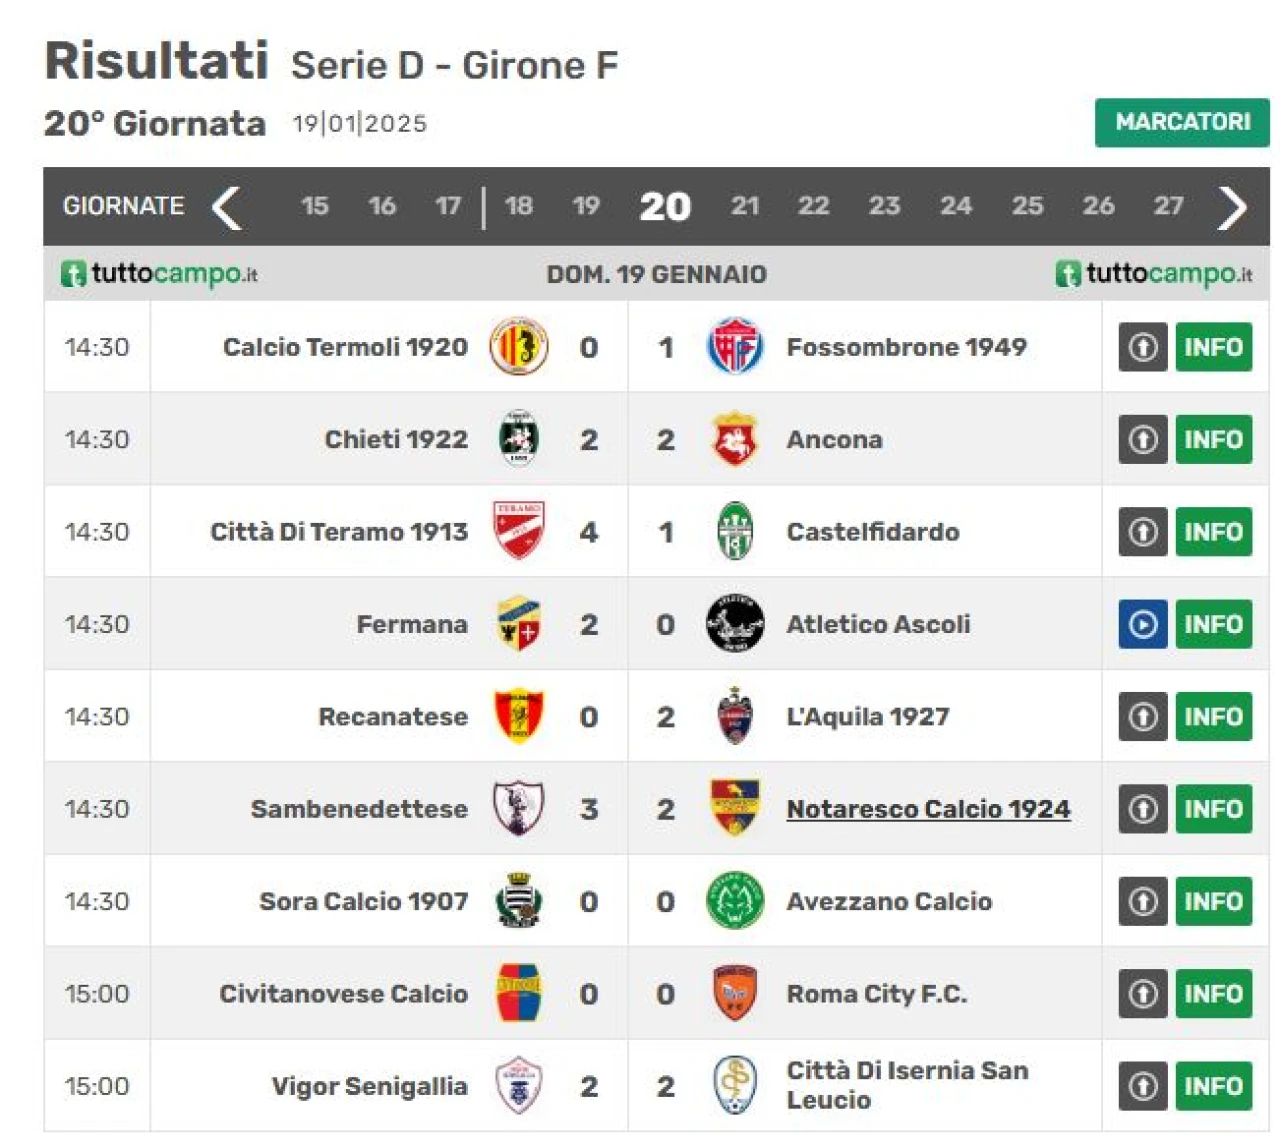Image resolution: width=1280 pixels, height=1148 pixels.
Task: Select giornata 21 in the navigation bar
Action: pyautogui.click(x=745, y=206)
